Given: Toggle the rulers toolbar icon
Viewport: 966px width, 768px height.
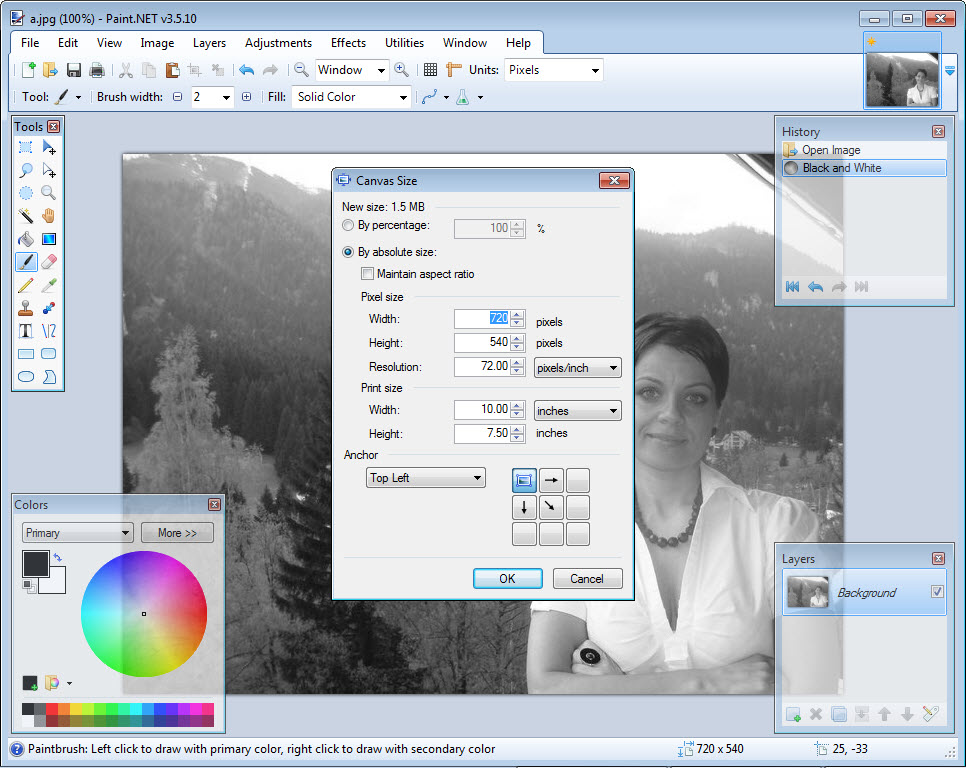Looking at the screenshot, I should click(x=453, y=70).
